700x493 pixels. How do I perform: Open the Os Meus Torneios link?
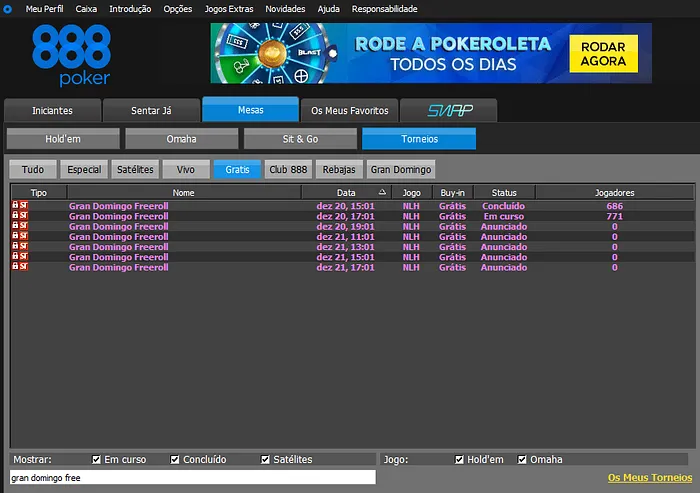point(650,477)
